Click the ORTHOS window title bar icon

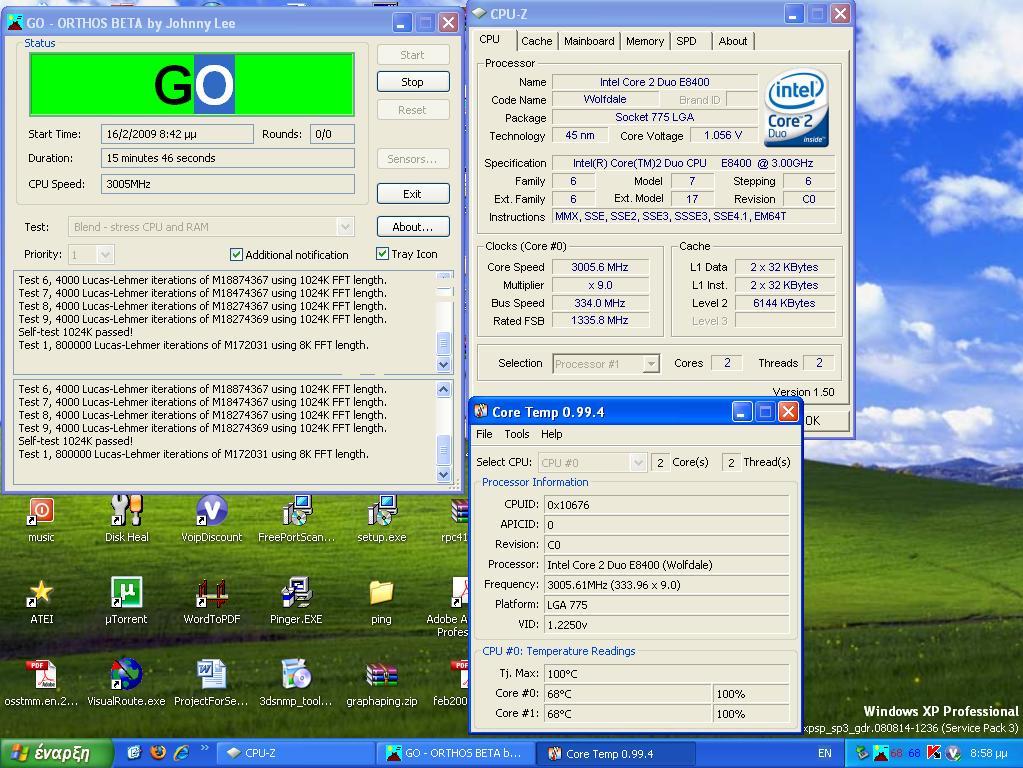tap(14, 23)
